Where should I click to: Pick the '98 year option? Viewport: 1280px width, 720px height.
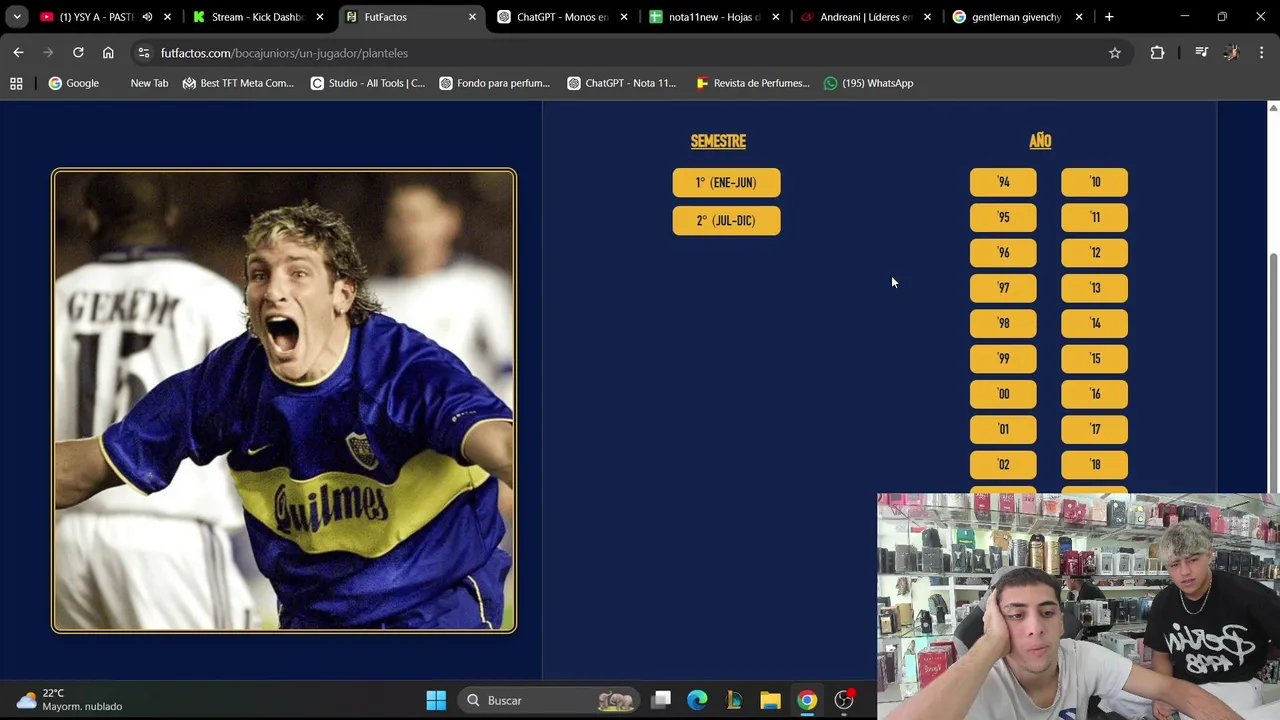1003,323
